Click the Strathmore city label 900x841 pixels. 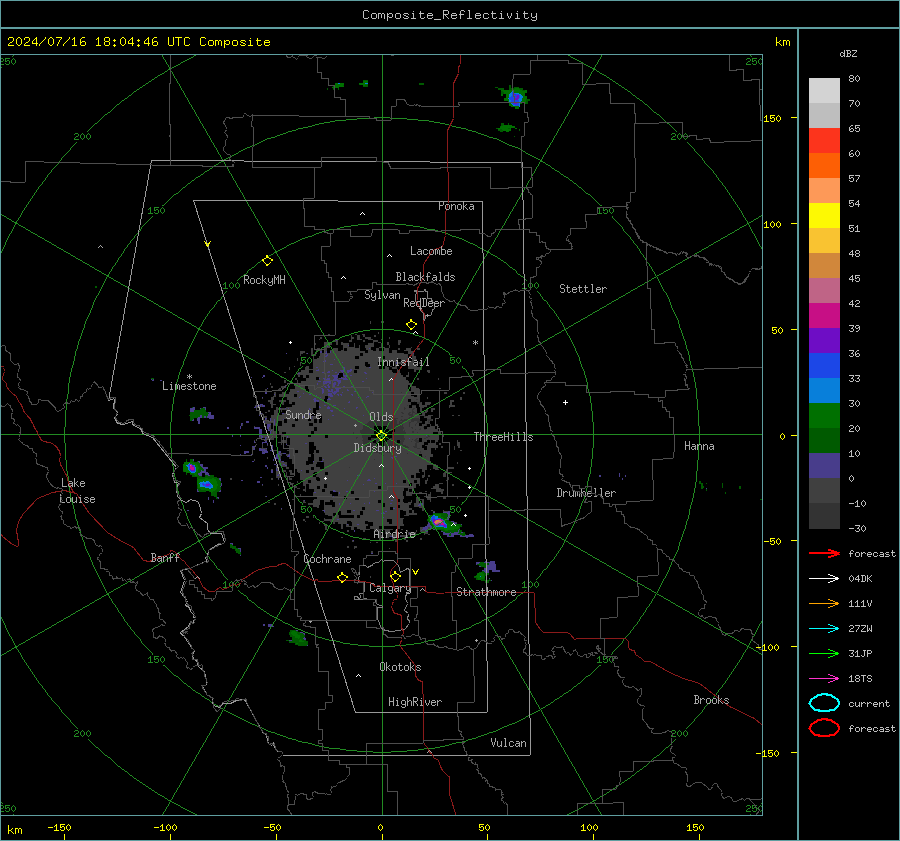pyautogui.click(x=486, y=592)
